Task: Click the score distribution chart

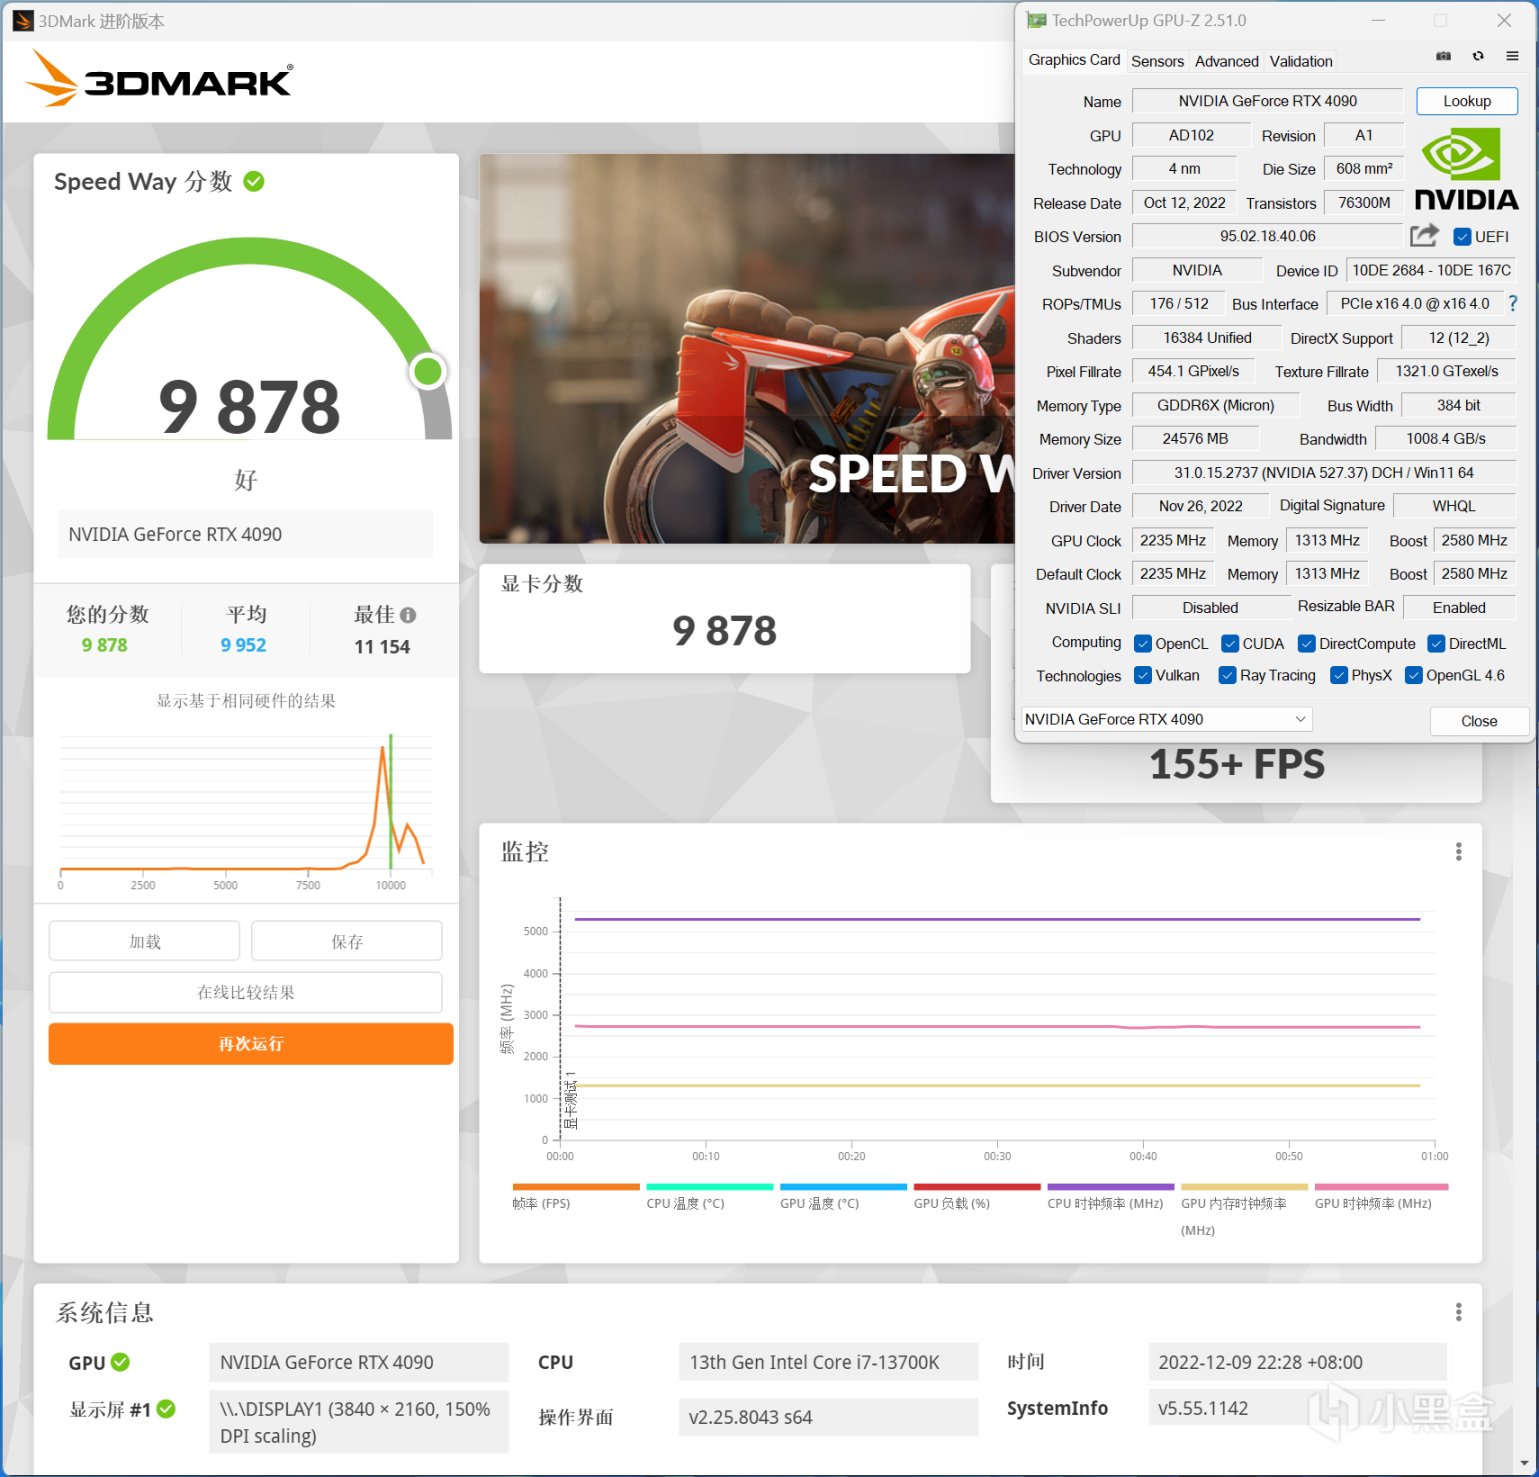Action: pos(246,812)
